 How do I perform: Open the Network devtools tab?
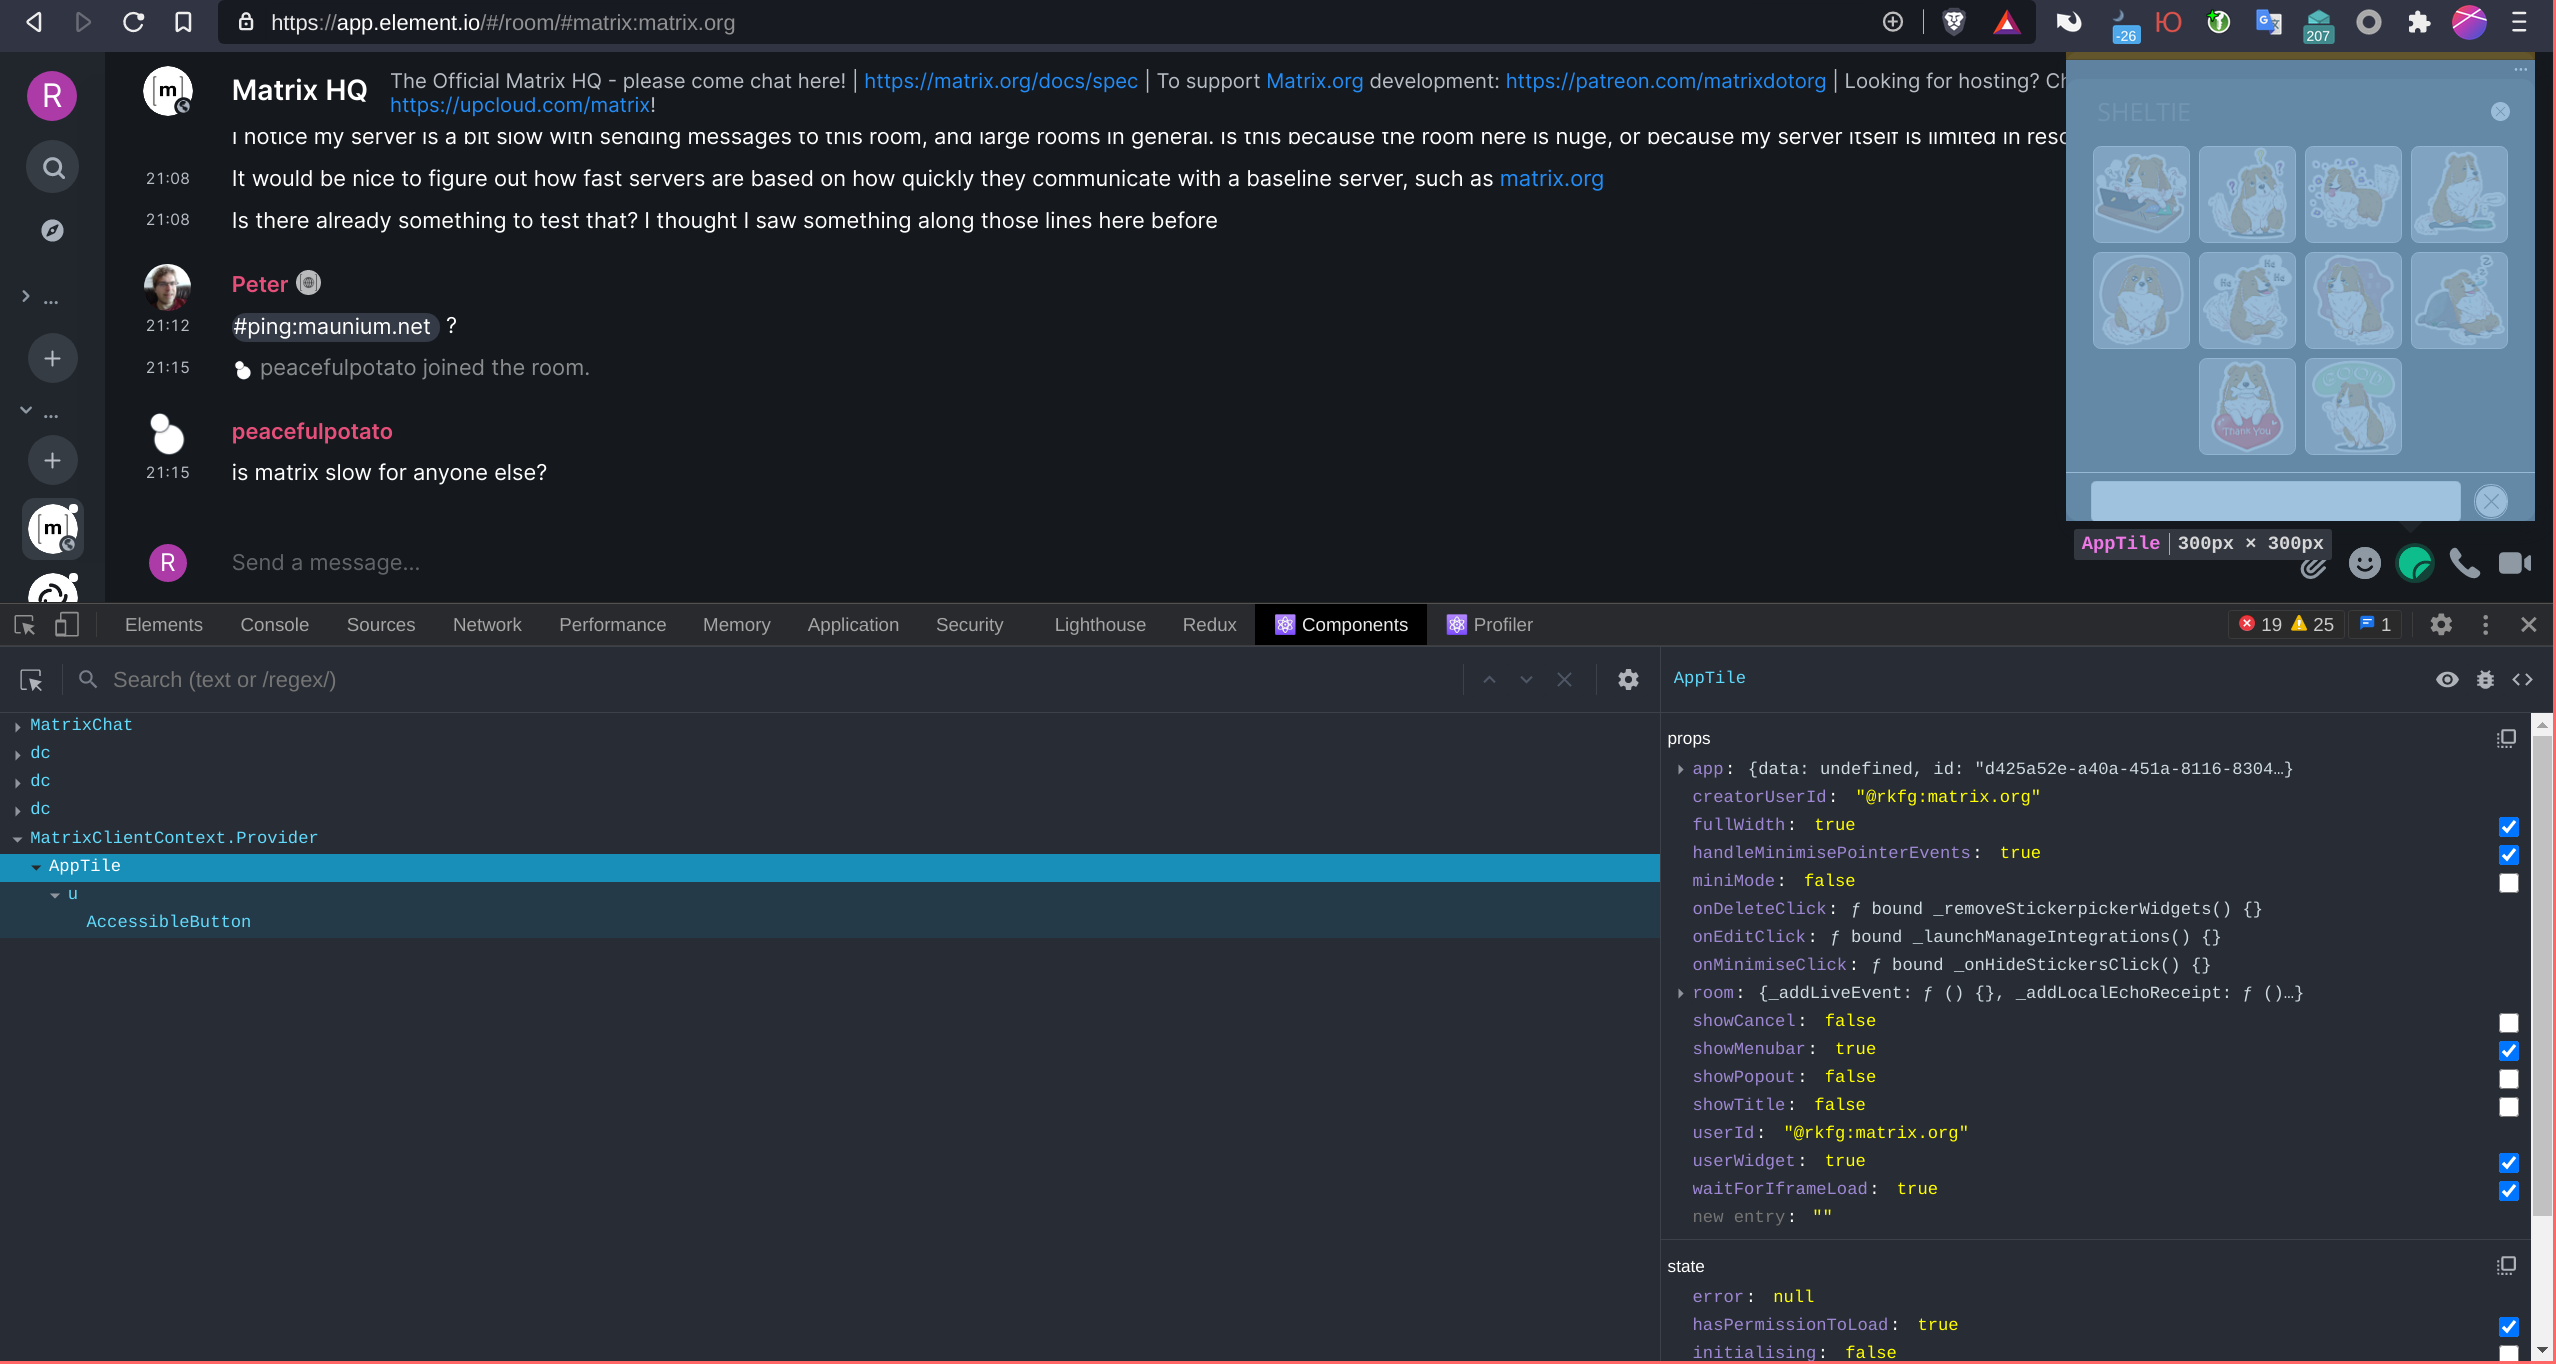(486, 625)
